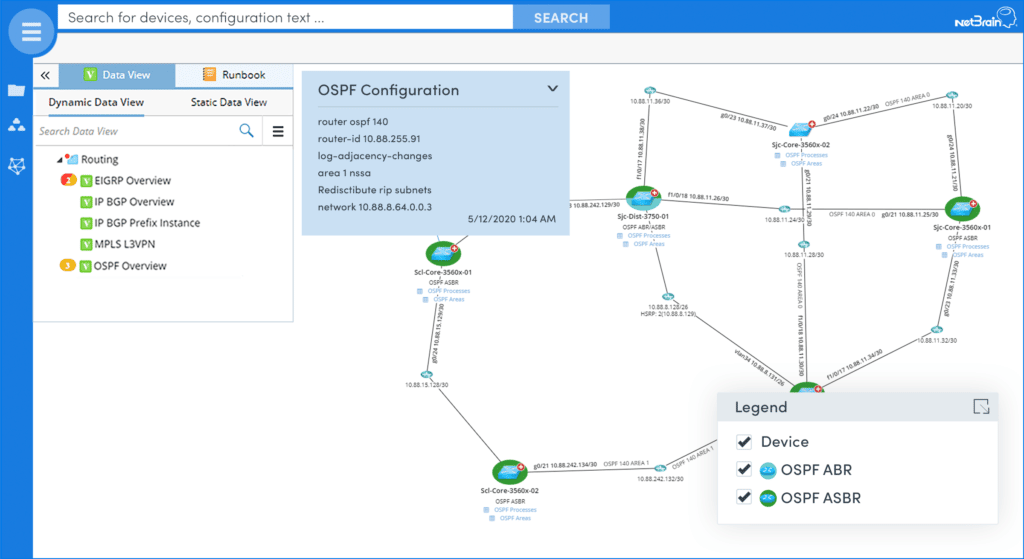Select the Sjc-Dist-3750-01 device icon
Image resolution: width=1024 pixels, height=559 pixels.
pos(643,198)
